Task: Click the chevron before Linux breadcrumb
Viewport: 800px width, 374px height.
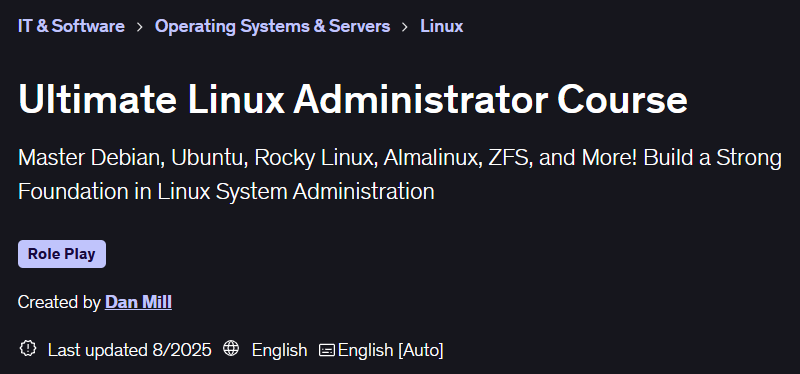Action: (x=405, y=27)
